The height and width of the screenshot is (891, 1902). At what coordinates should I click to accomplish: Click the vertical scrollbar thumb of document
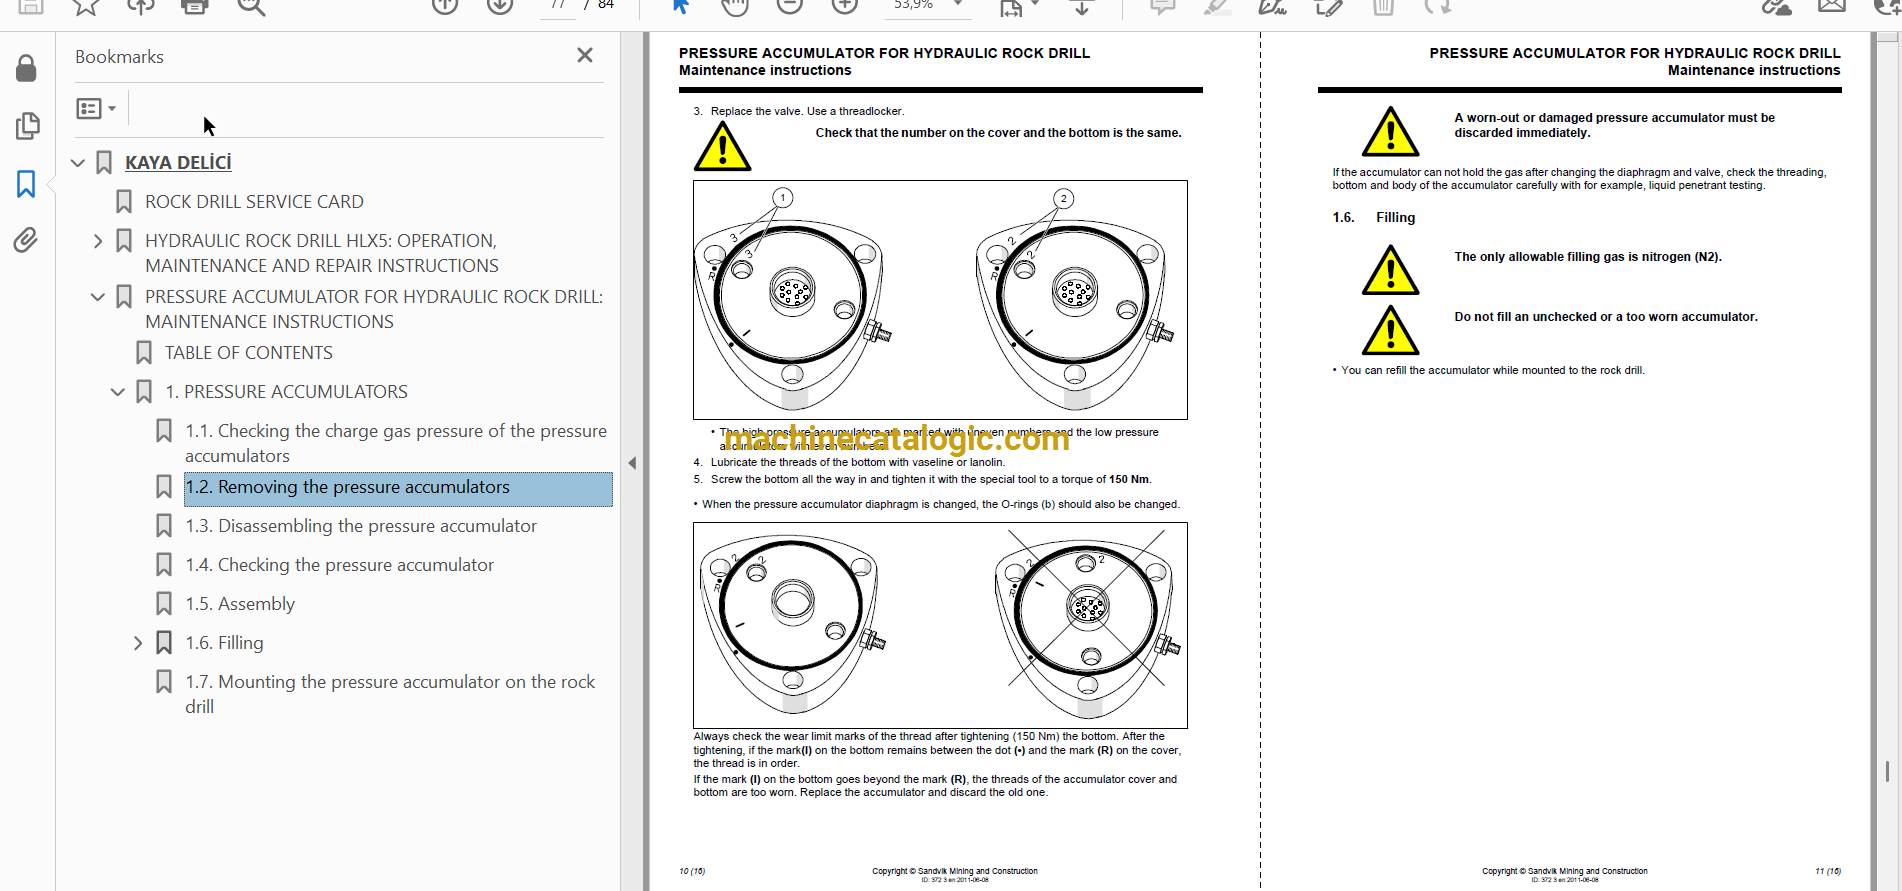[x=1887, y=770]
